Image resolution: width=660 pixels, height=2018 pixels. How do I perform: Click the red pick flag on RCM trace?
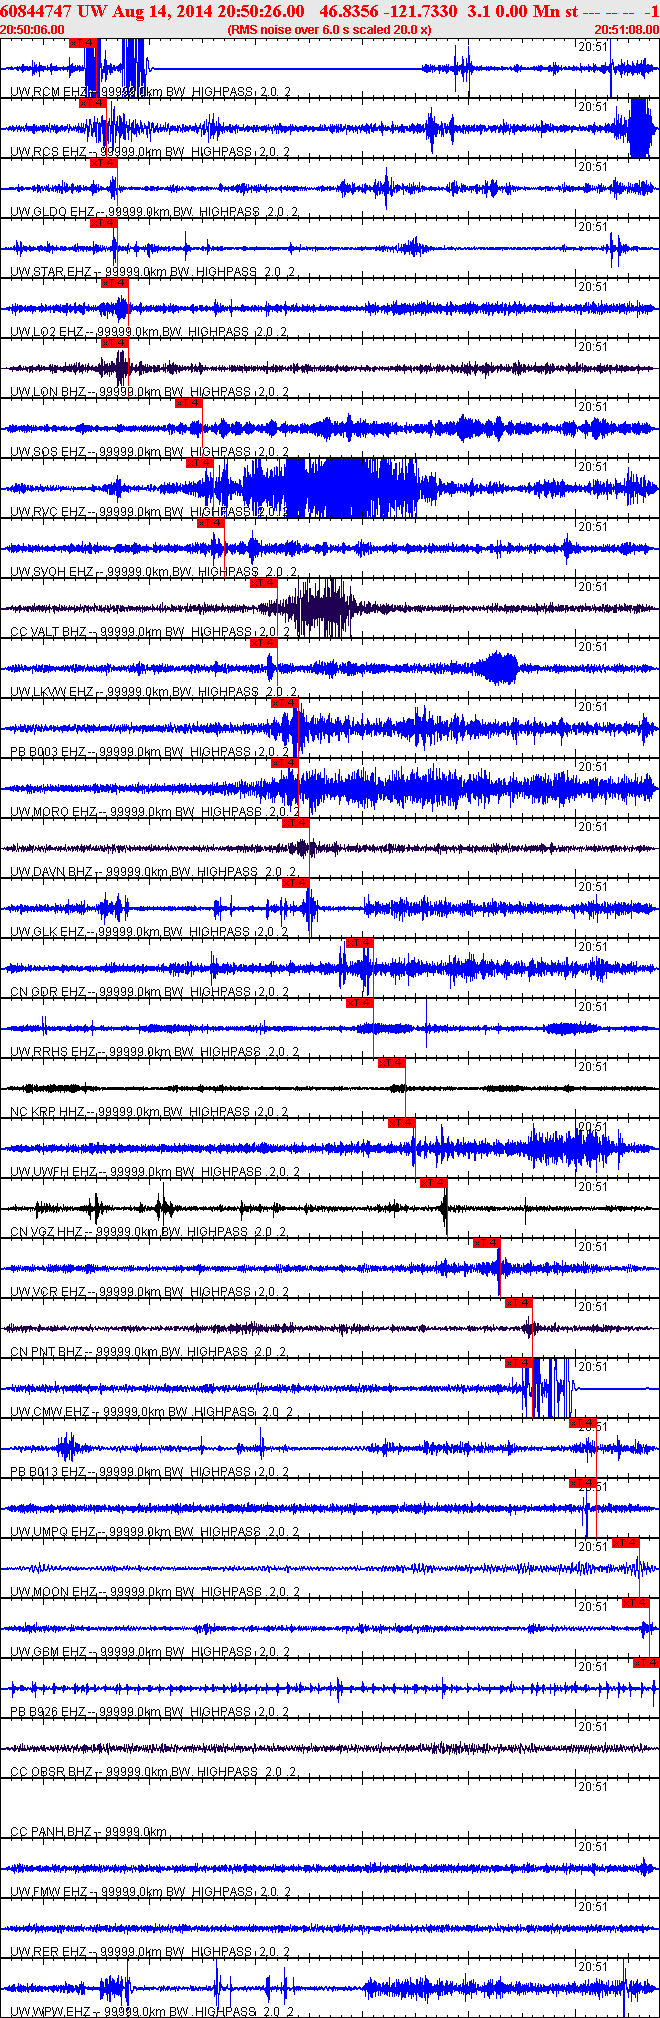pos(83,43)
